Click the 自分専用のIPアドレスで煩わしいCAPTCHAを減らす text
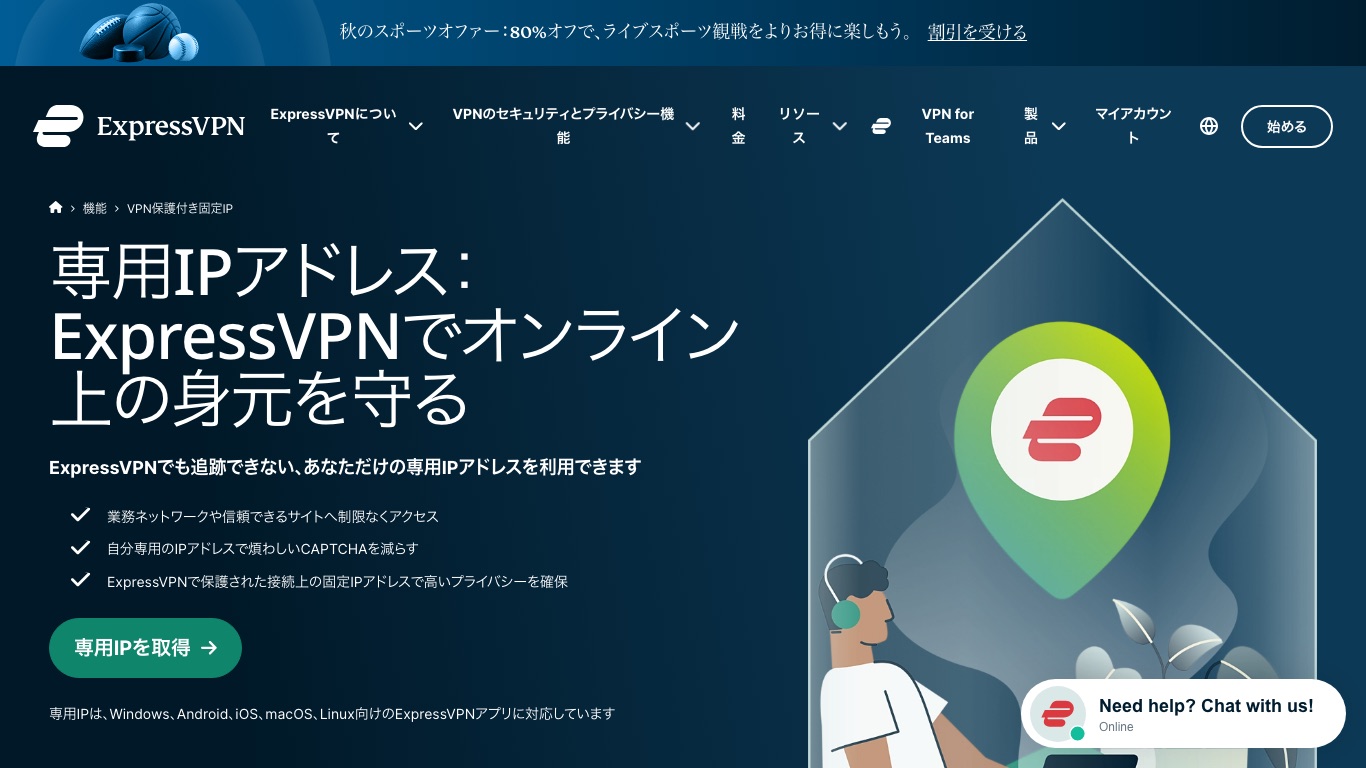The image size is (1366, 768). (262, 548)
